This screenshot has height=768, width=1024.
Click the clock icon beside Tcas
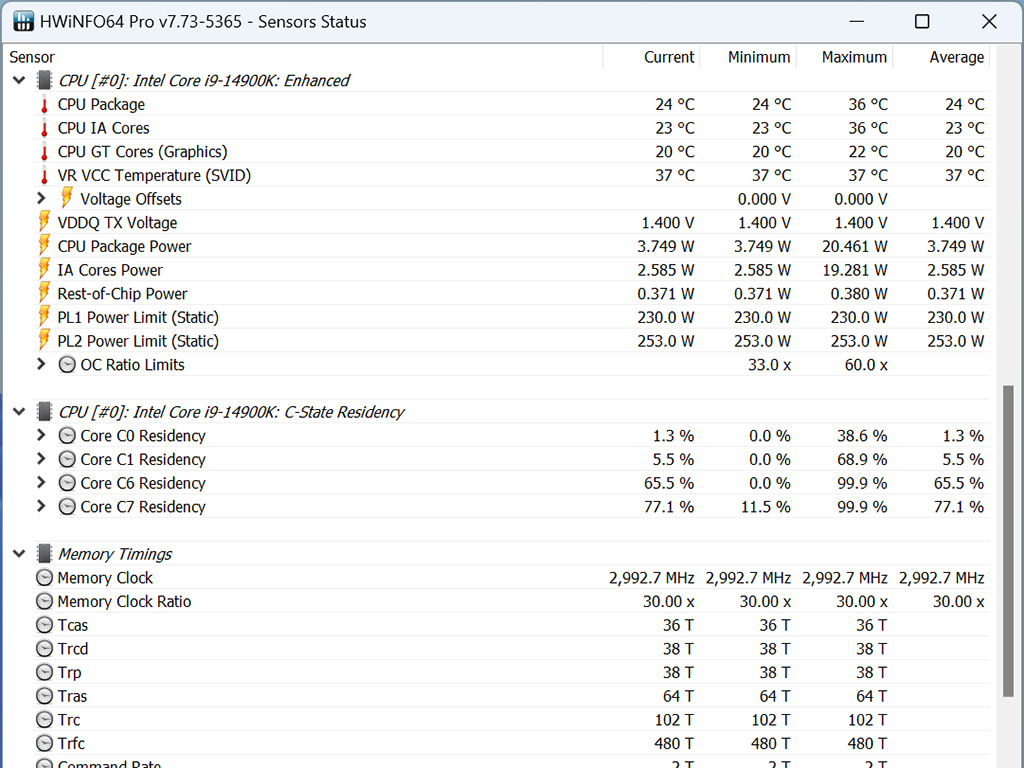44,625
